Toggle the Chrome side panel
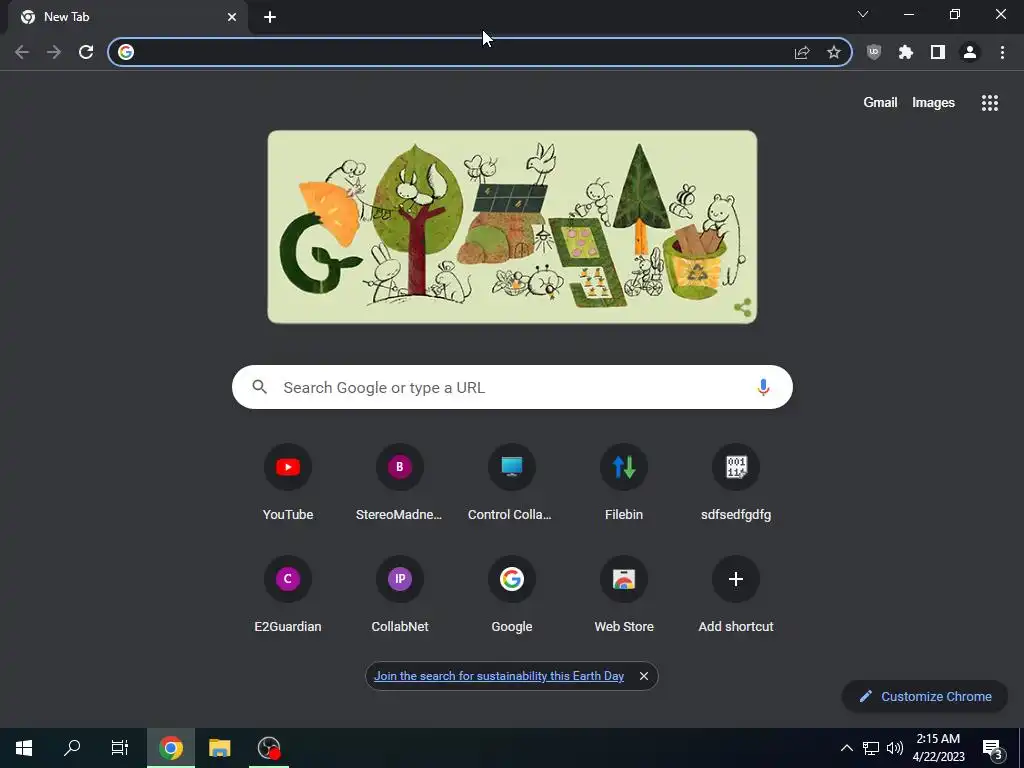This screenshot has width=1024, height=768. point(938,52)
